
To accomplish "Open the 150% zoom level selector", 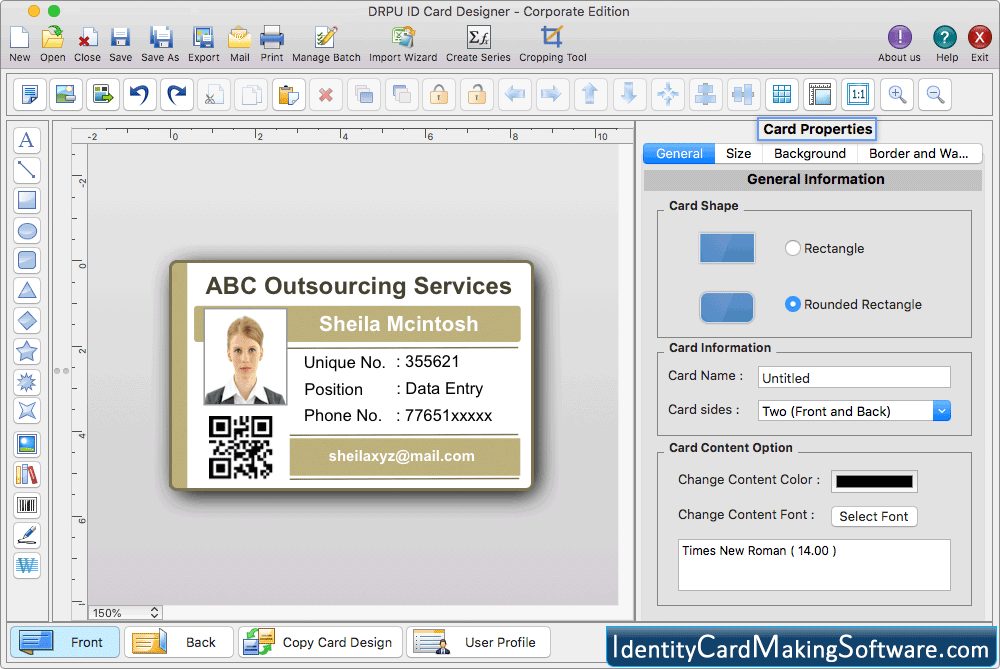I will (x=125, y=613).
